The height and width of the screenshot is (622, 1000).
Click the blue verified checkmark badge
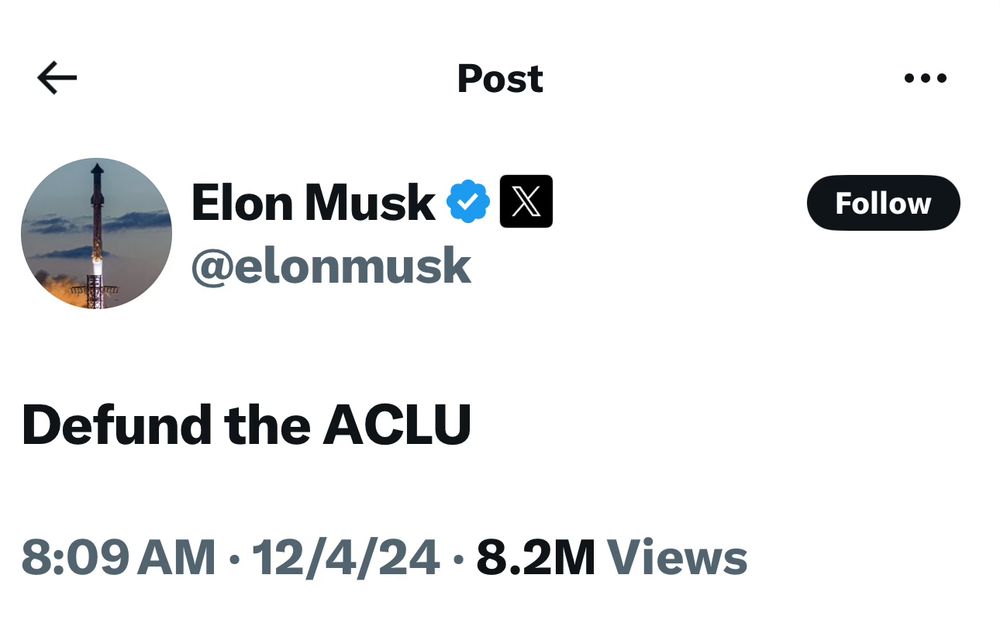(467, 202)
